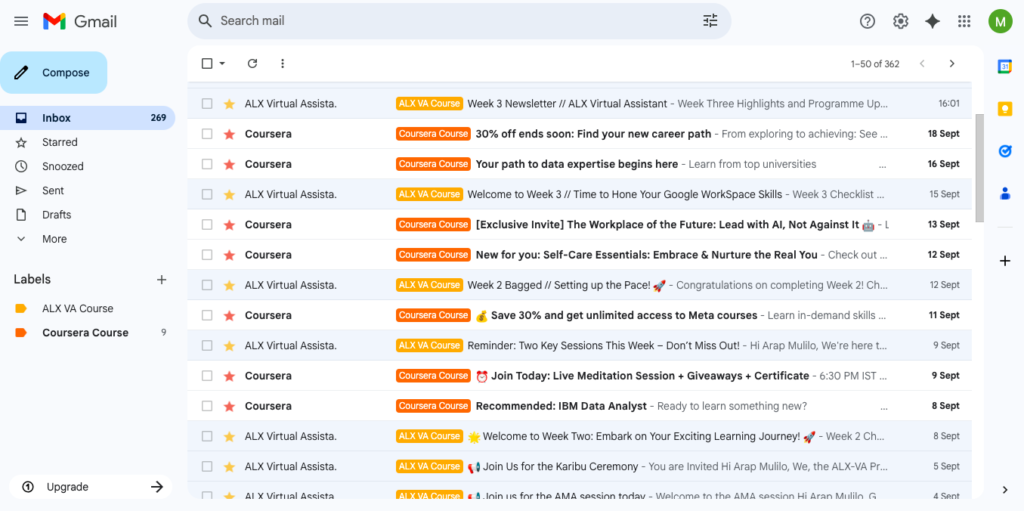Select the 'Week 3 Newsletter' email checkbox
The image size is (1024, 511).
pyautogui.click(x=207, y=103)
